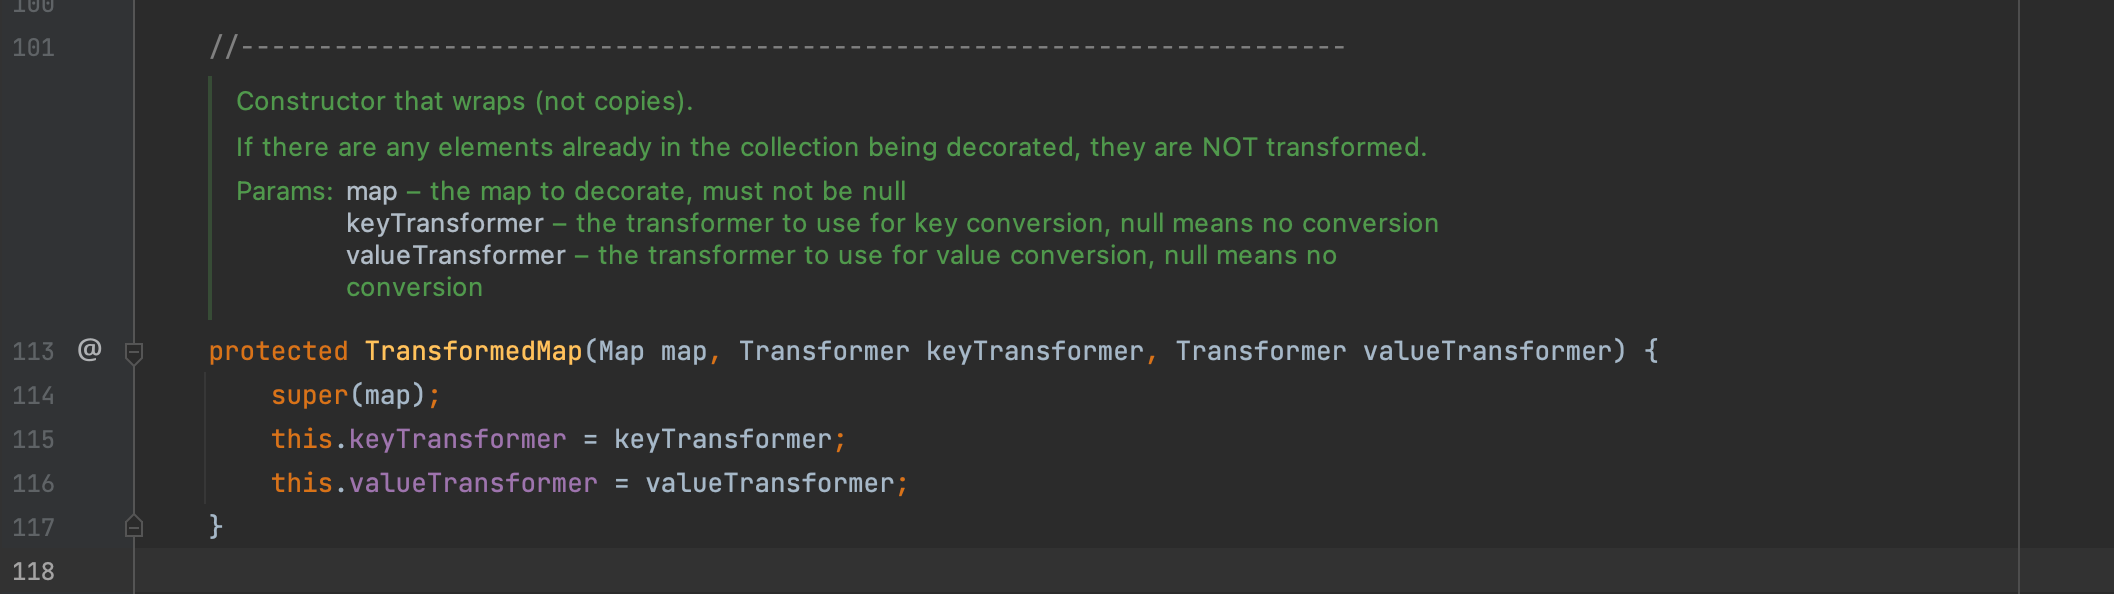
Task: Click the protected keyword on line 113
Action: click(x=278, y=351)
